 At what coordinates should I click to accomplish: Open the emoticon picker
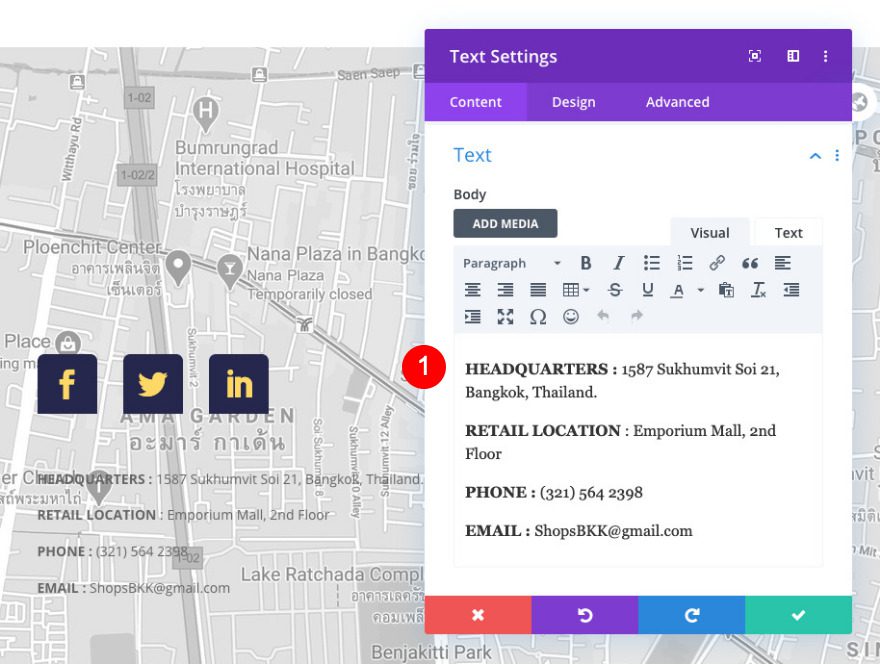571,316
